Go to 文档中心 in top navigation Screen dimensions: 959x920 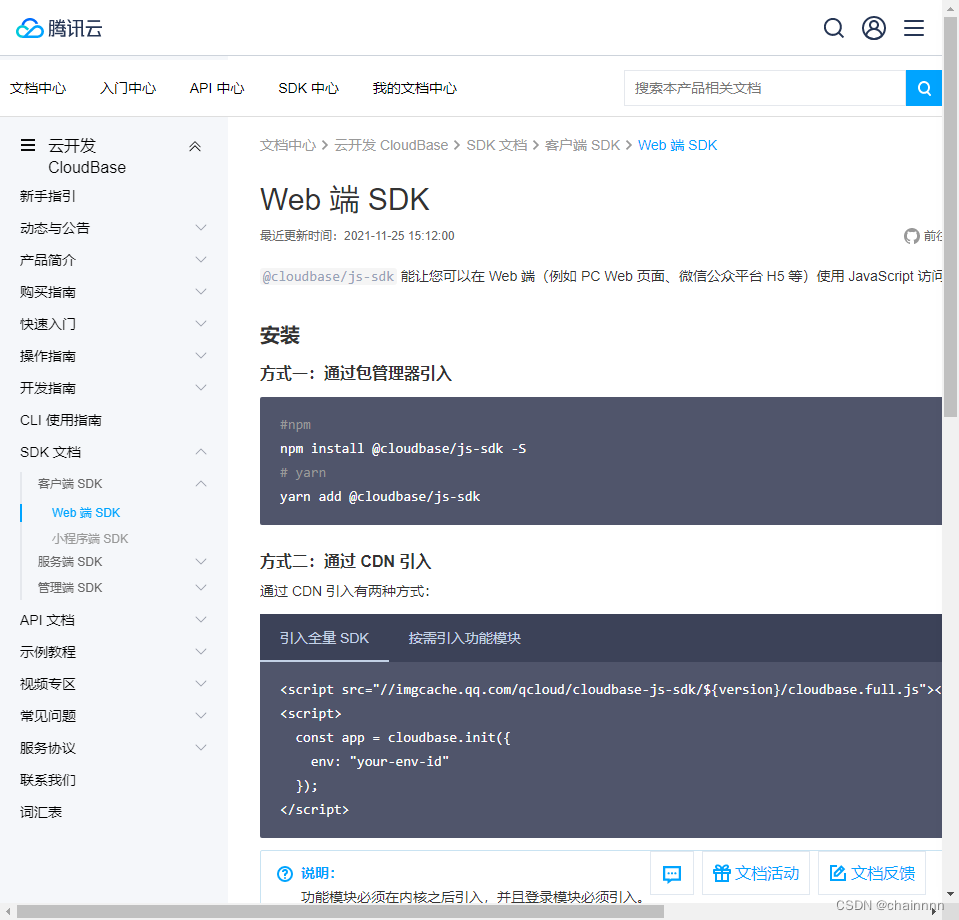(x=38, y=88)
